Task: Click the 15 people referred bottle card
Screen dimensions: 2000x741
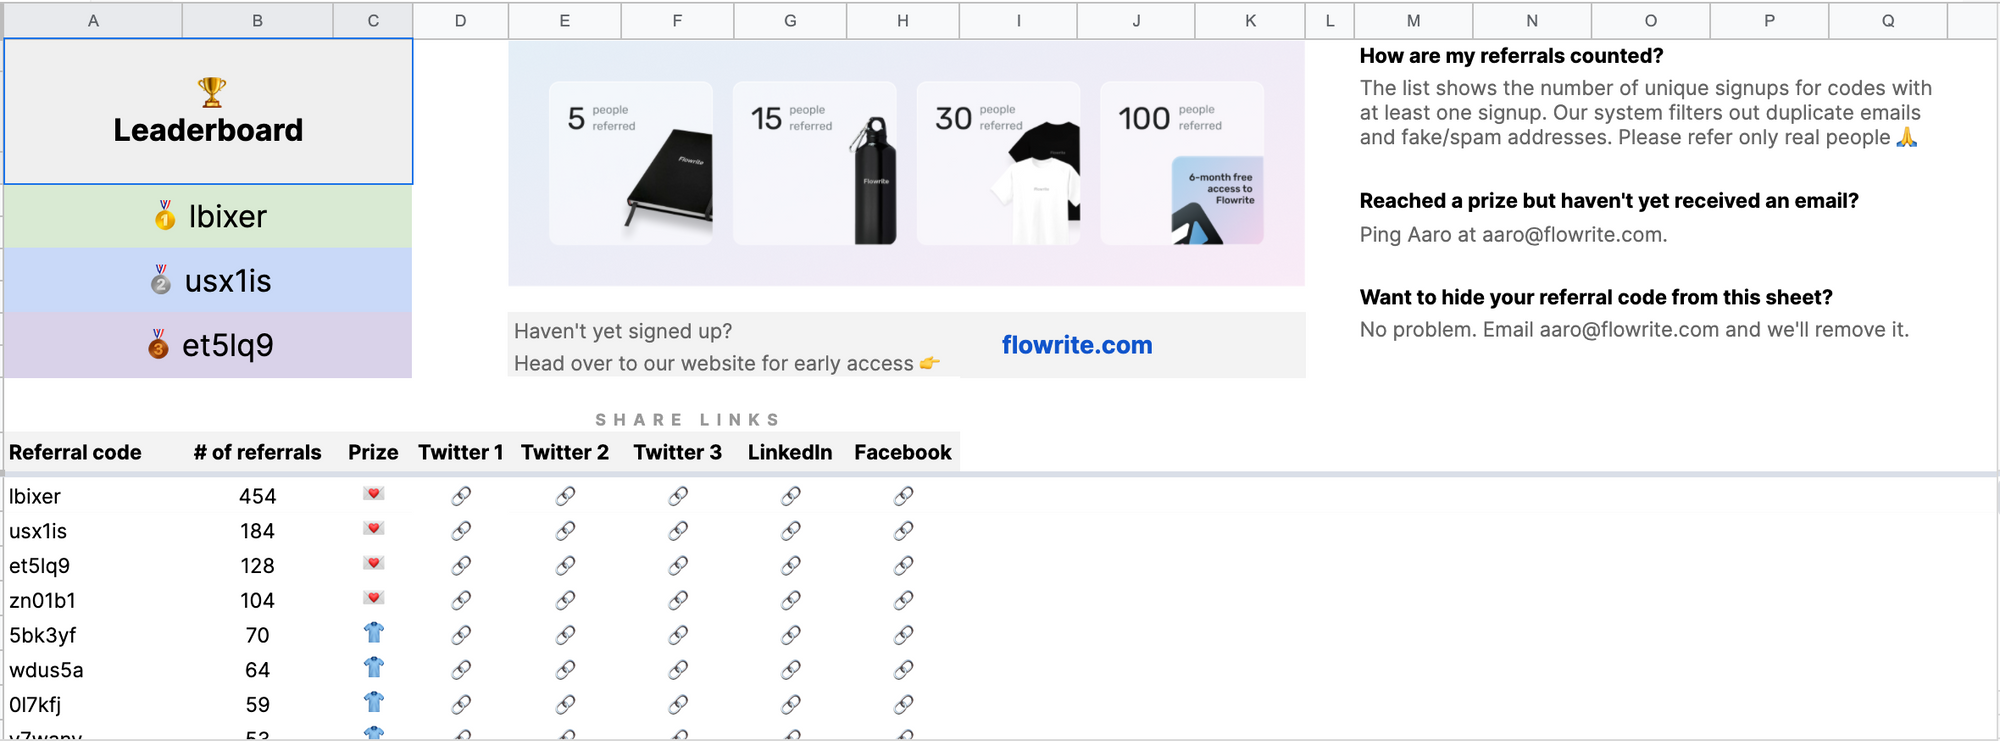Action: pos(815,163)
